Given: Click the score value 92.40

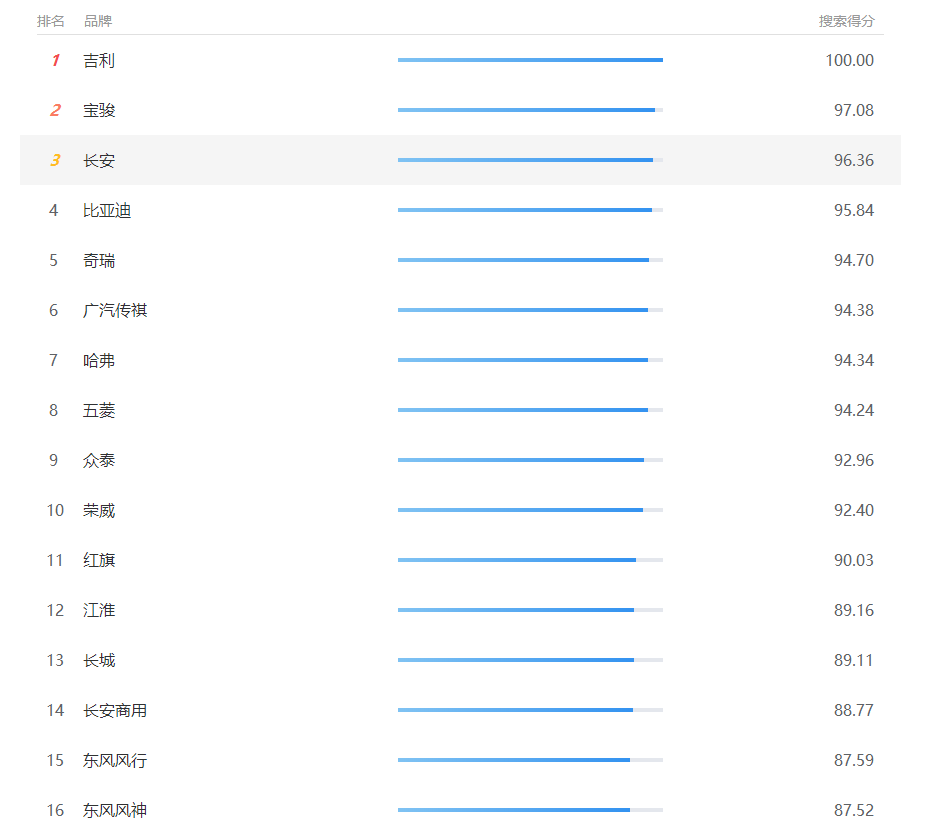Looking at the screenshot, I should click(x=854, y=510).
